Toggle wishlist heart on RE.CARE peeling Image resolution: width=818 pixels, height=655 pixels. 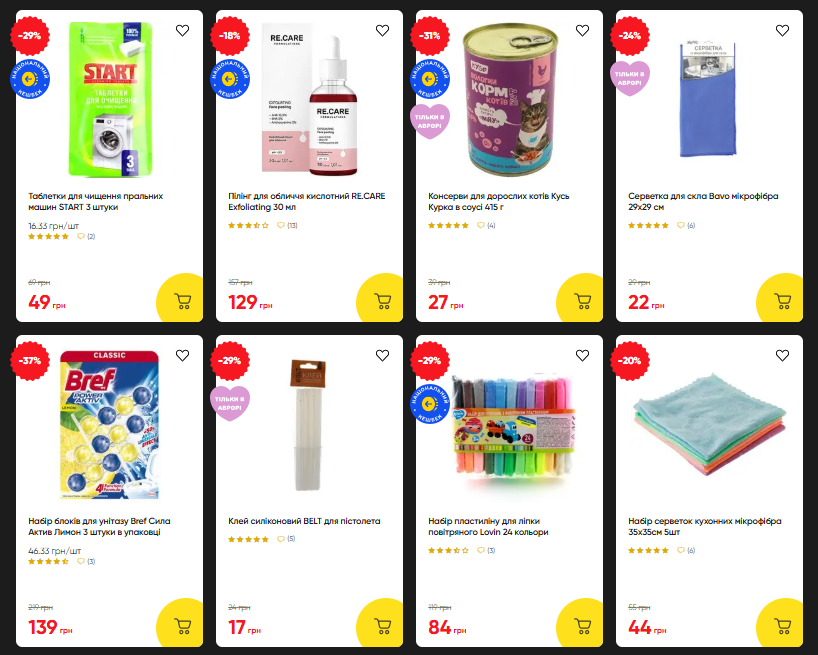pyautogui.click(x=382, y=31)
